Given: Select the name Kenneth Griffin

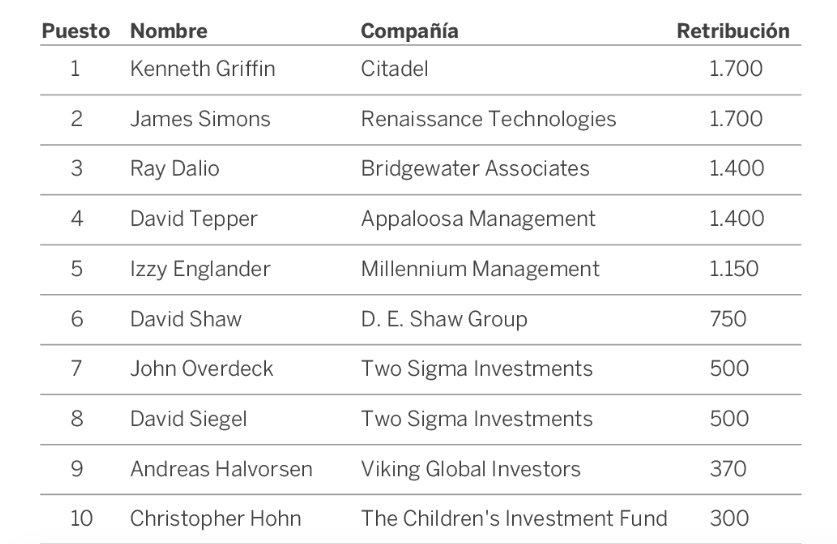Looking at the screenshot, I should click(202, 69).
